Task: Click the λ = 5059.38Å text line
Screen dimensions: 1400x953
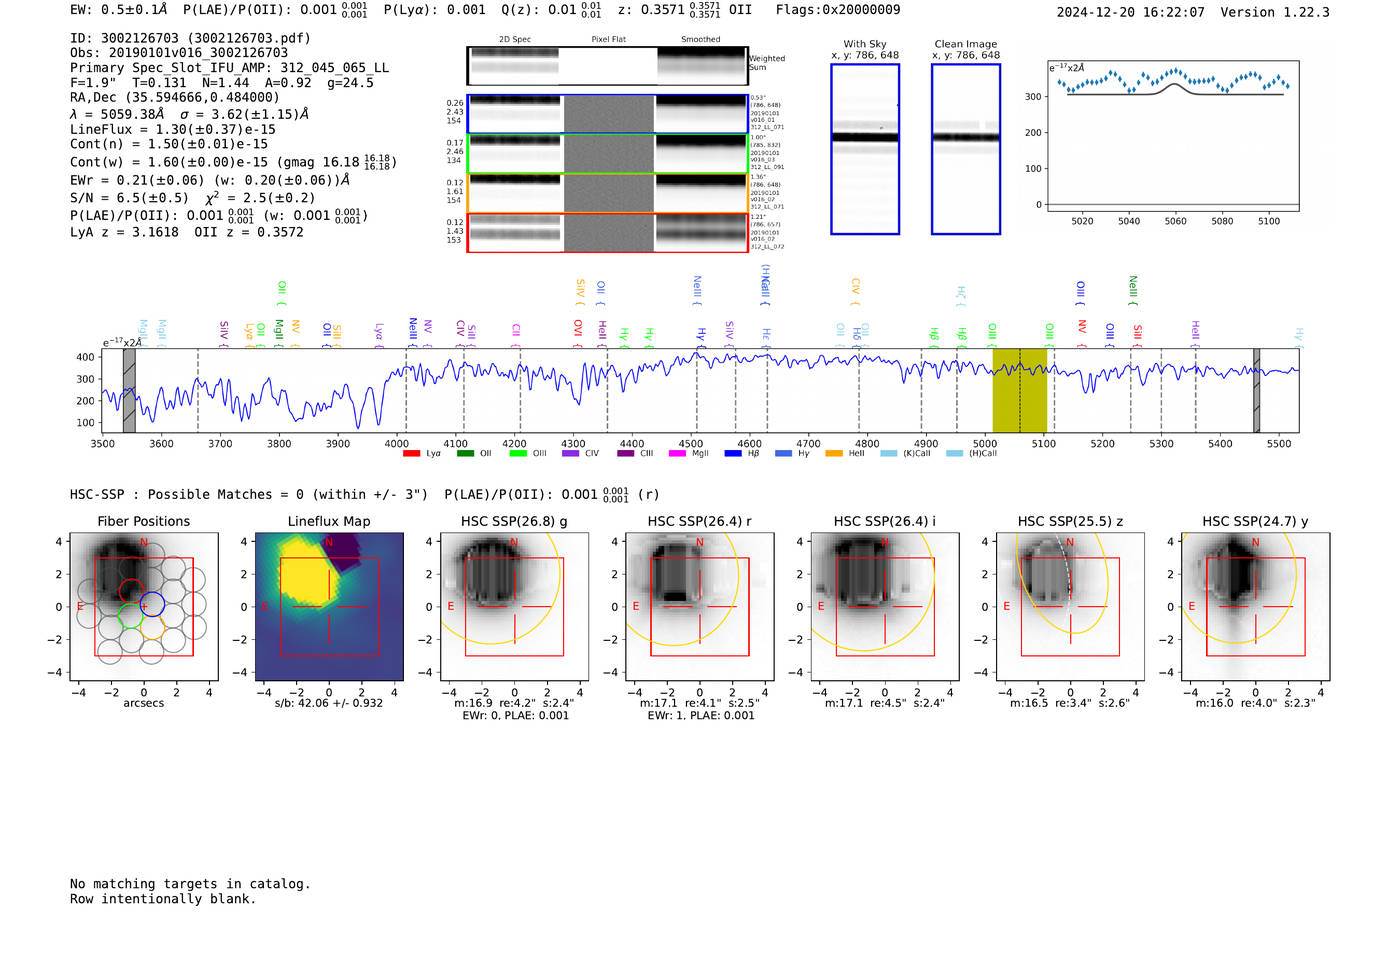Action: point(190,114)
